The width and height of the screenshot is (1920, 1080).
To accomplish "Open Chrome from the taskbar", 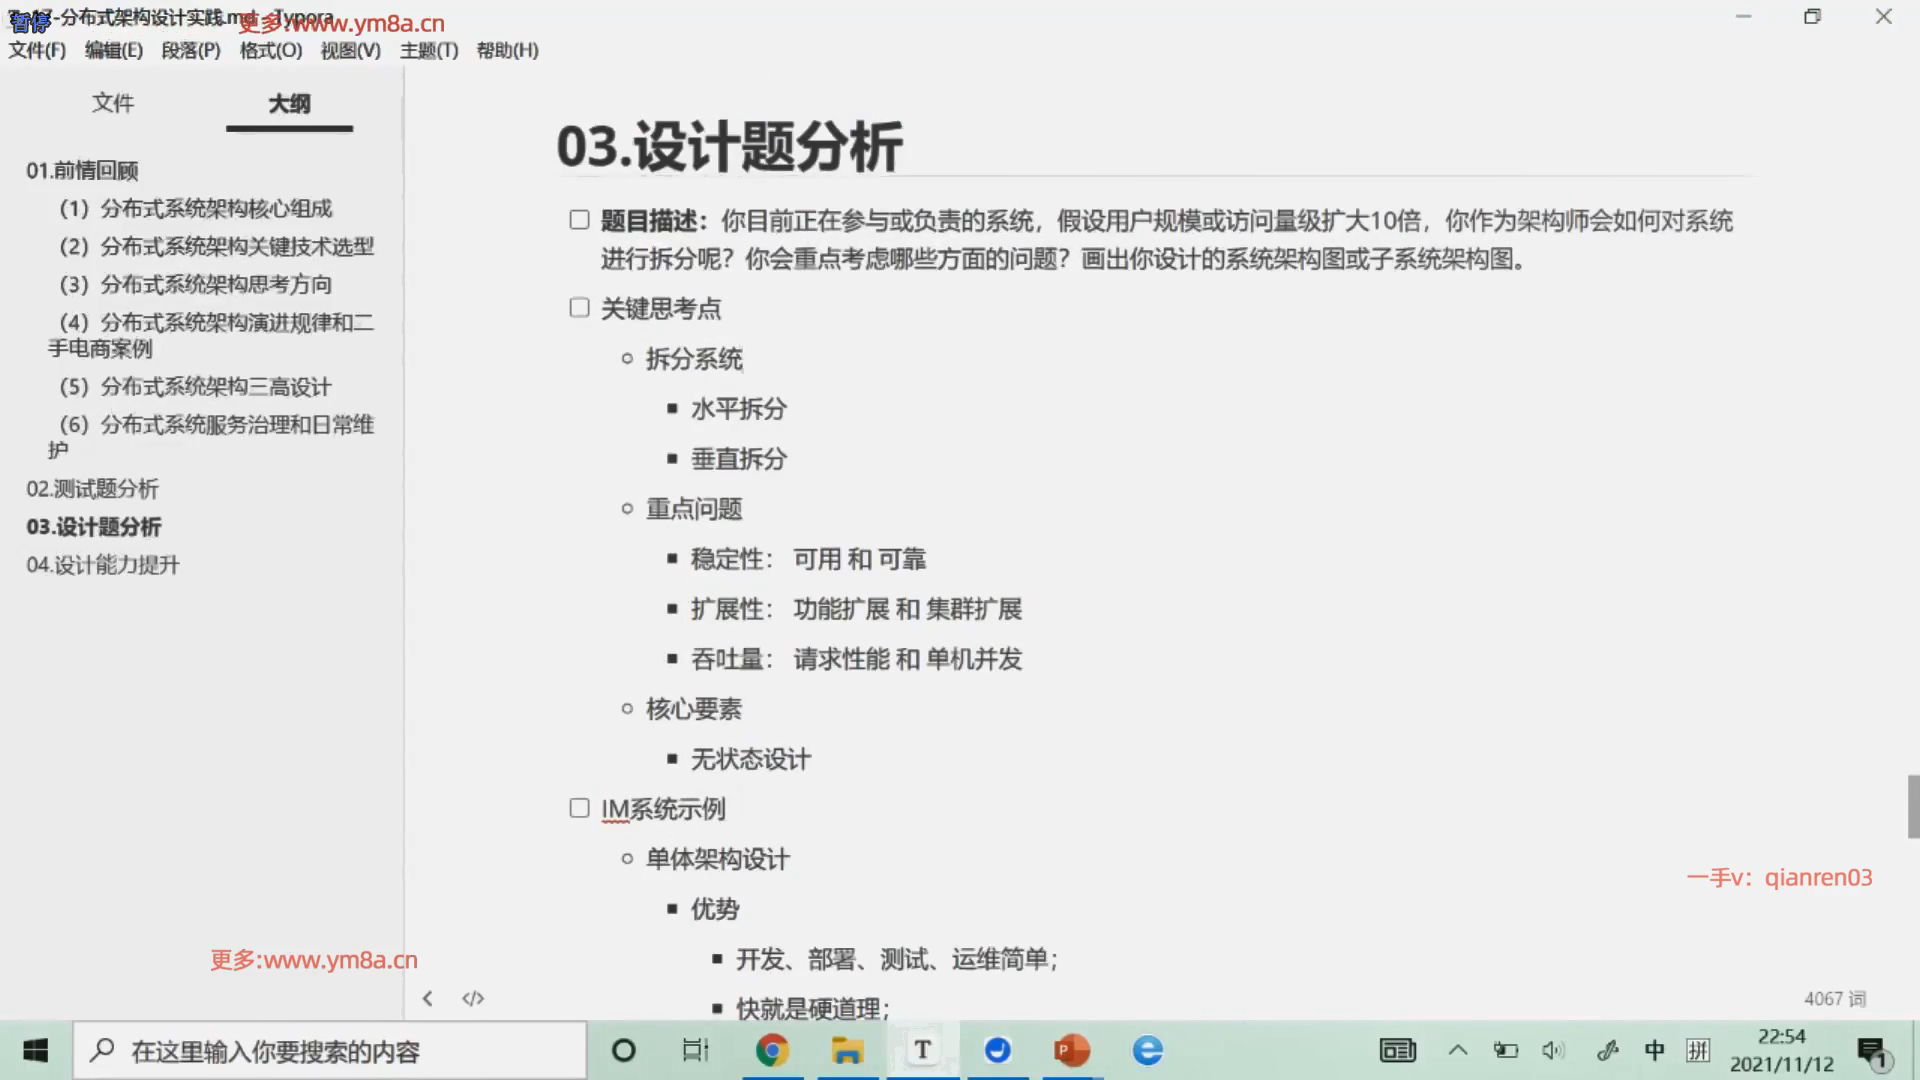I will click(x=772, y=1050).
